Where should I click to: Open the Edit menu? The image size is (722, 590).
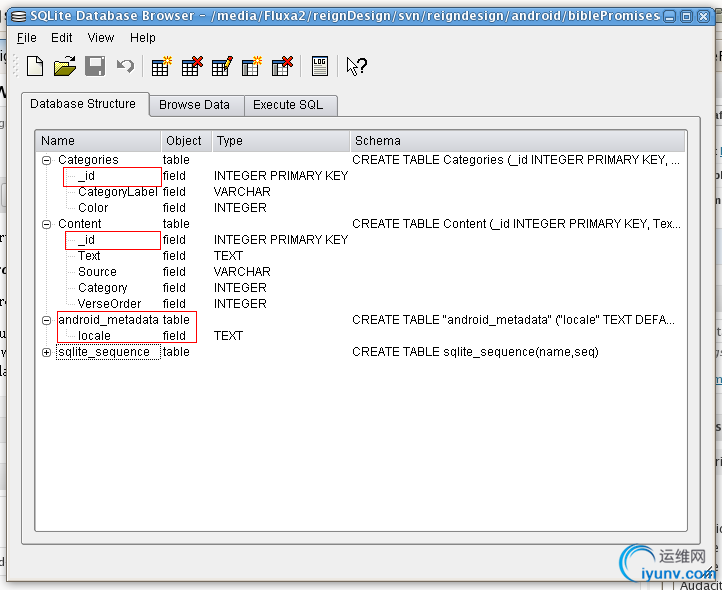point(62,38)
